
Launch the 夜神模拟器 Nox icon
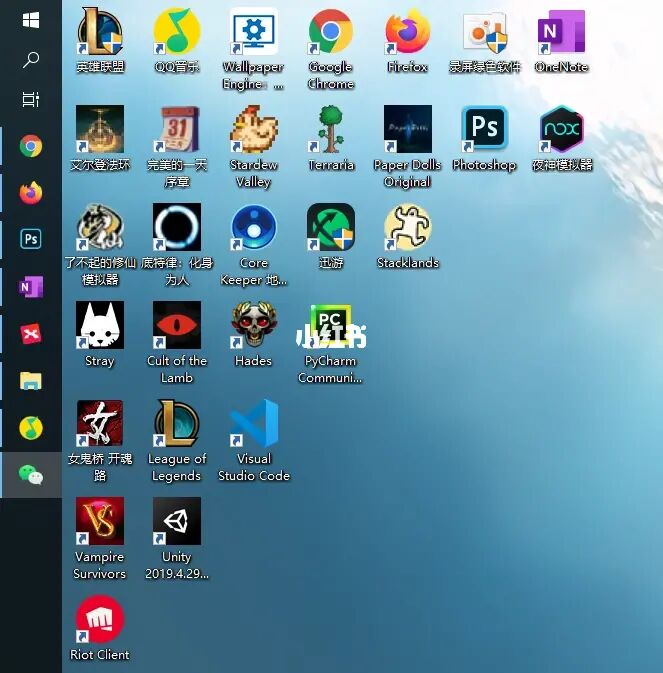pos(561,129)
